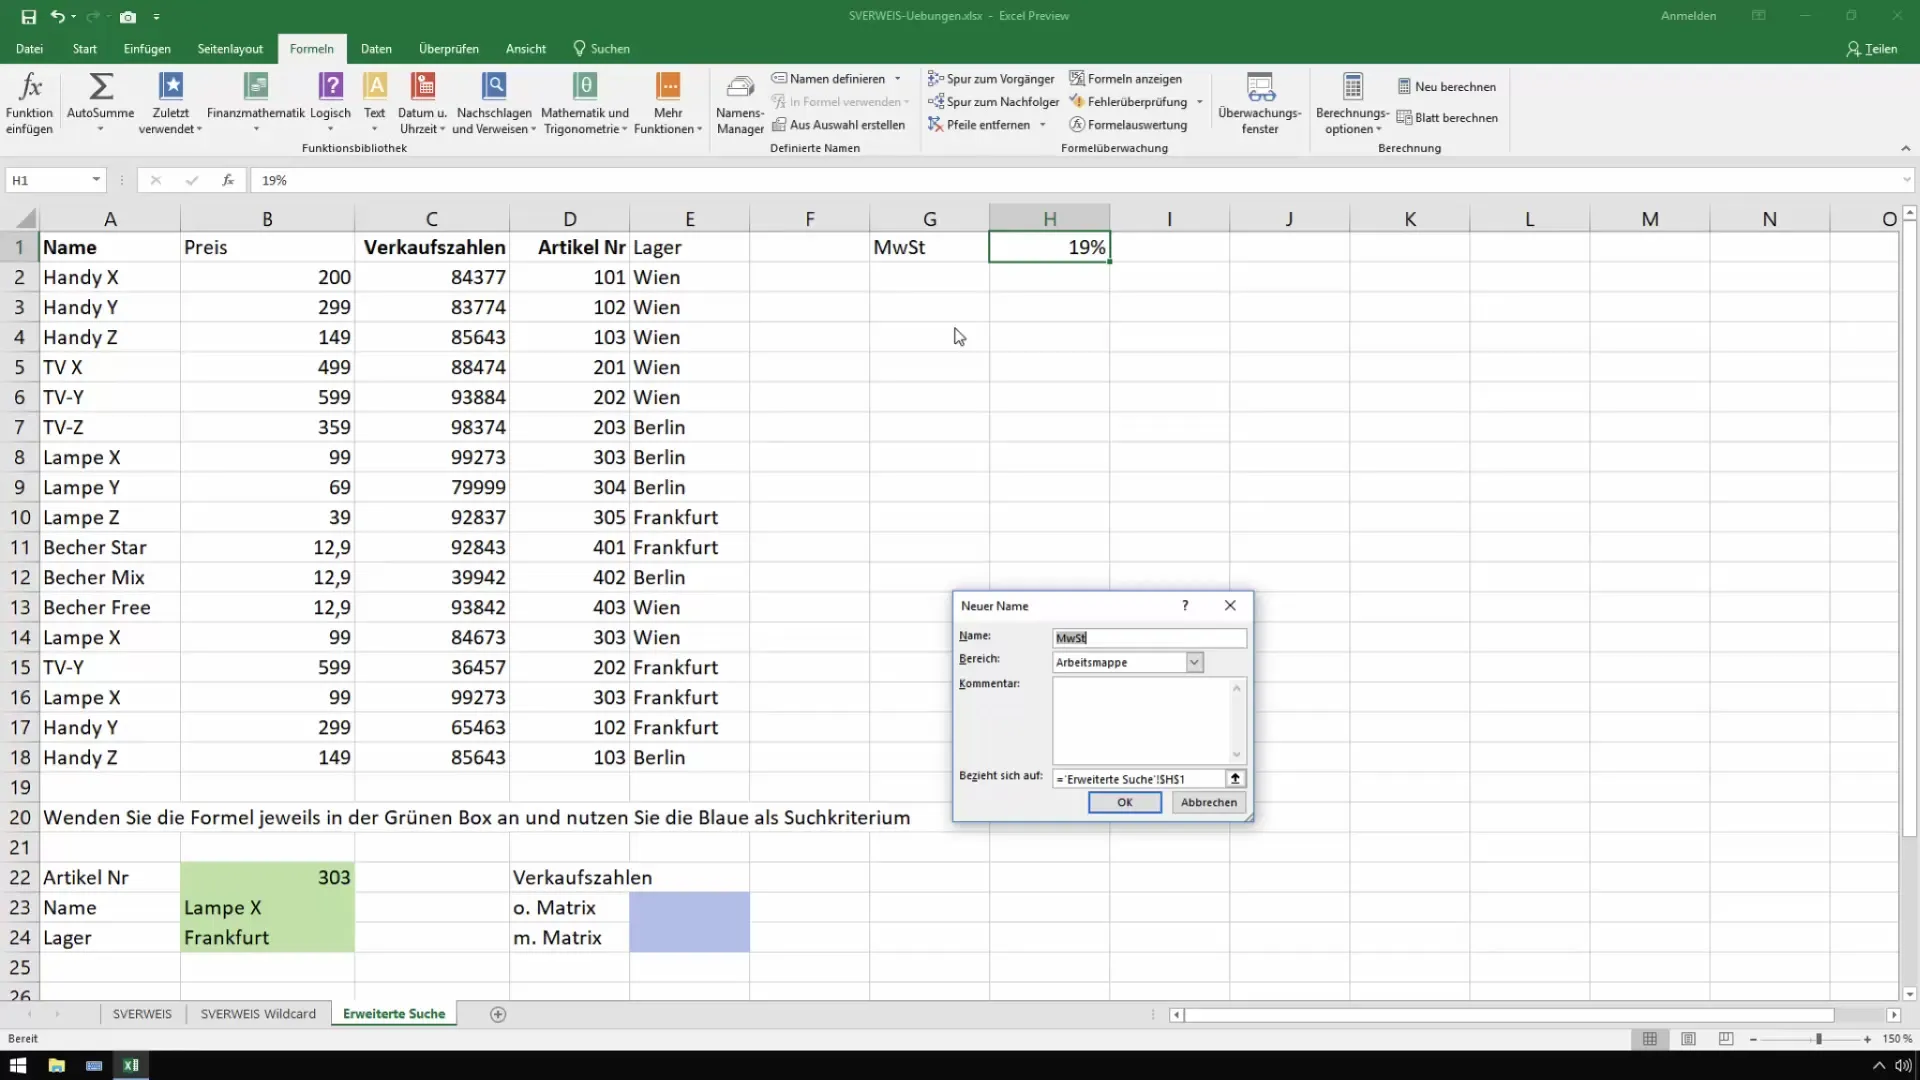Open the Einfügen ribbon tab
Viewport: 1920px width, 1080px height.
tap(147, 49)
